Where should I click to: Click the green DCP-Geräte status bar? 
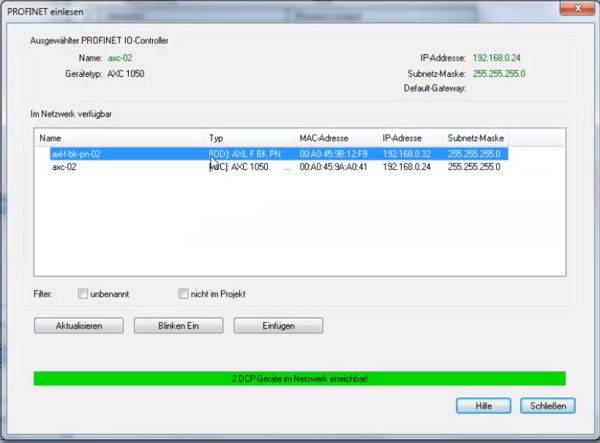[x=299, y=378]
